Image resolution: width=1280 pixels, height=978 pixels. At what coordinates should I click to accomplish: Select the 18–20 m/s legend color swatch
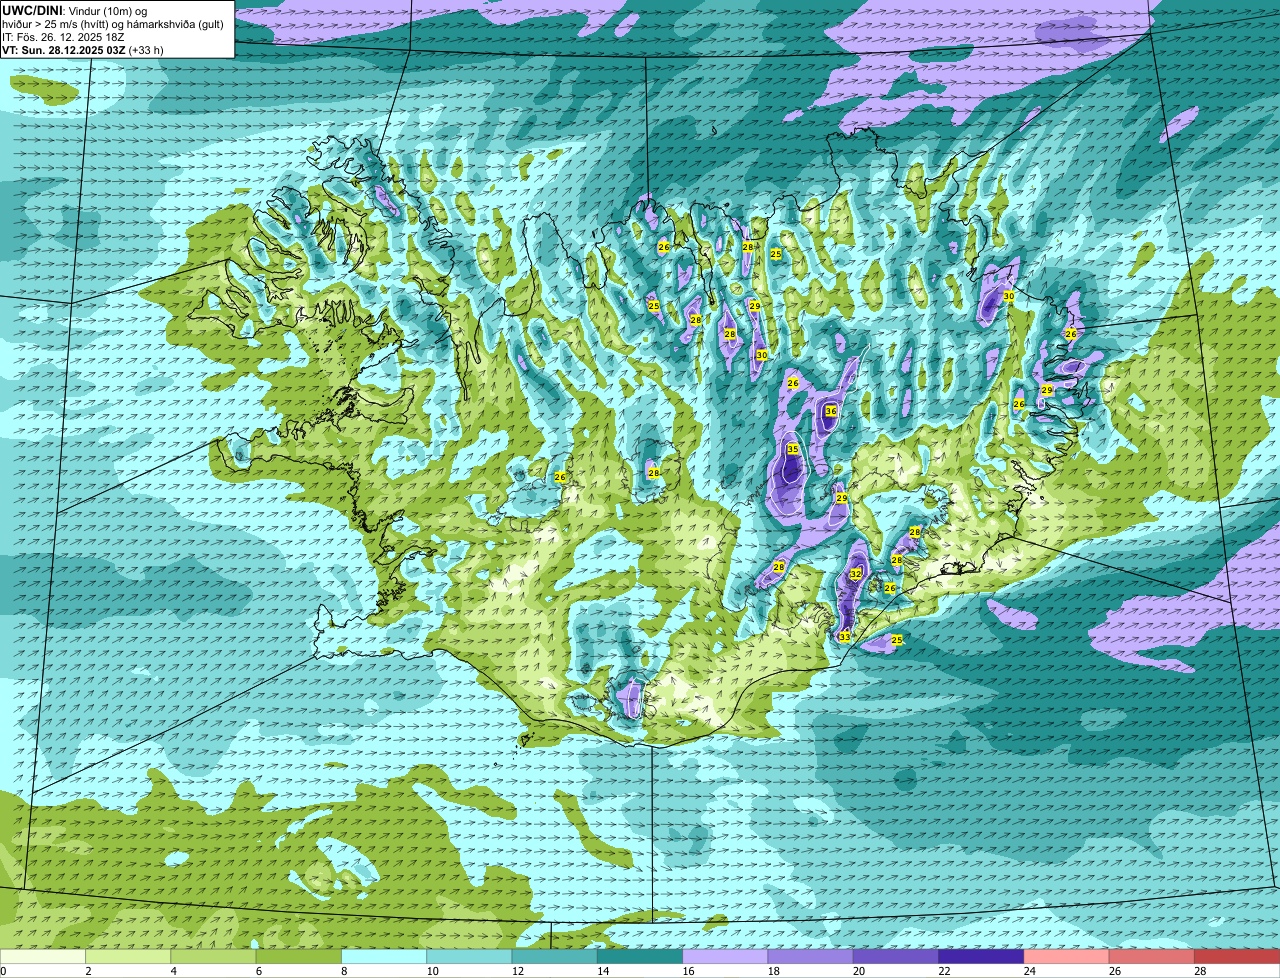[x=811, y=956]
